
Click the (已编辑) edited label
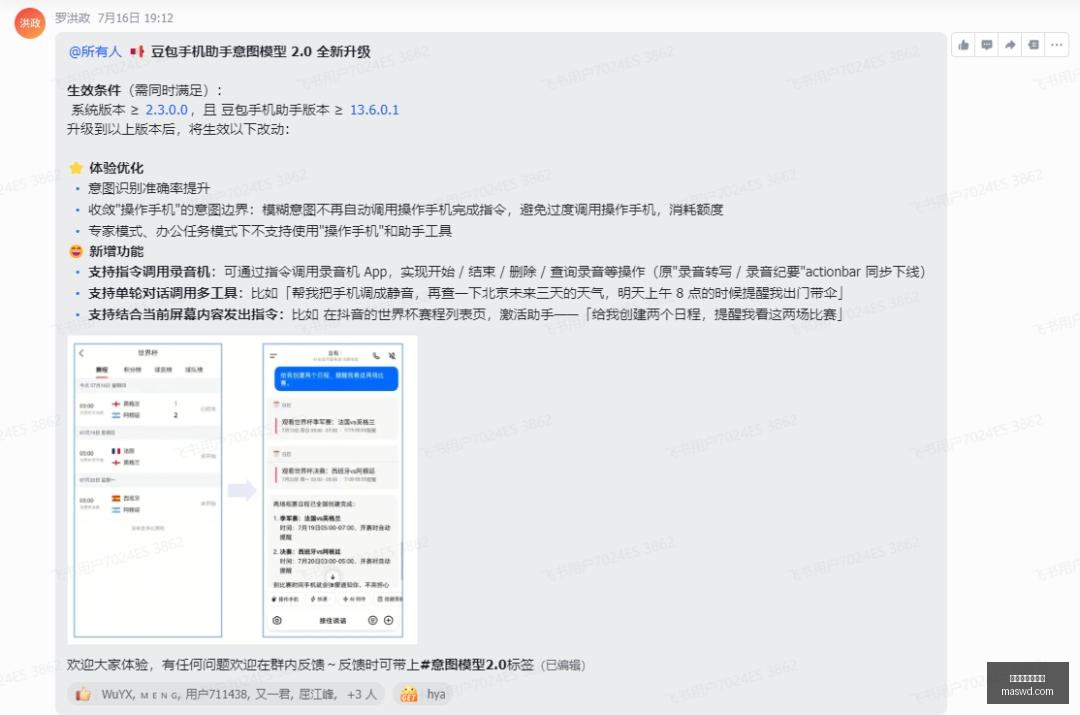(563, 665)
